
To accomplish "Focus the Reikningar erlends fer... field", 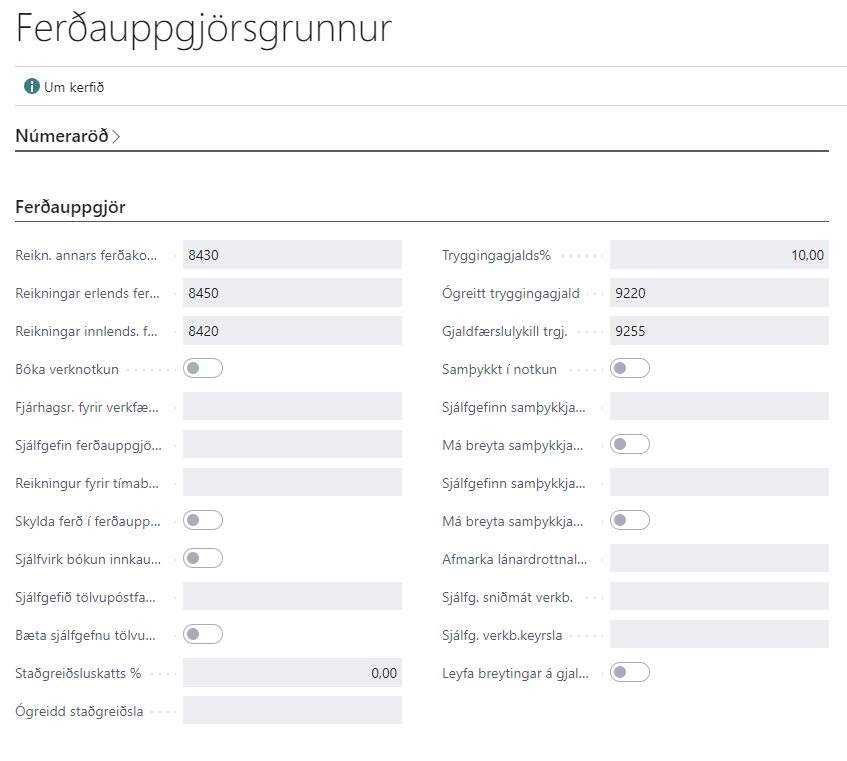I will pos(292,293).
